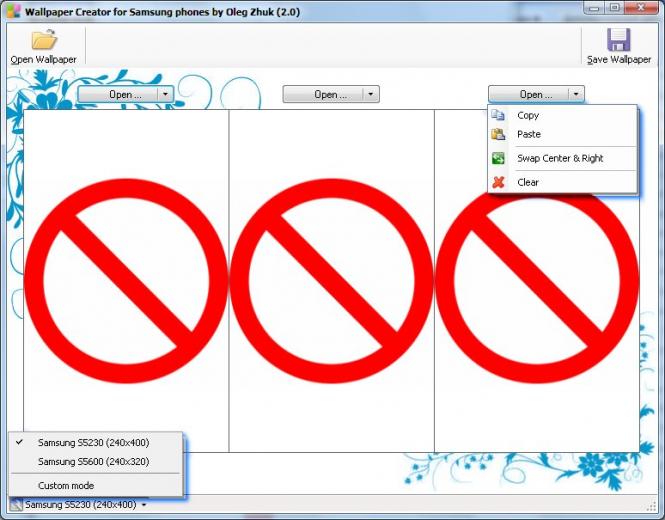Click the left panel Open ... button
The image size is (665, 520).
118,94
